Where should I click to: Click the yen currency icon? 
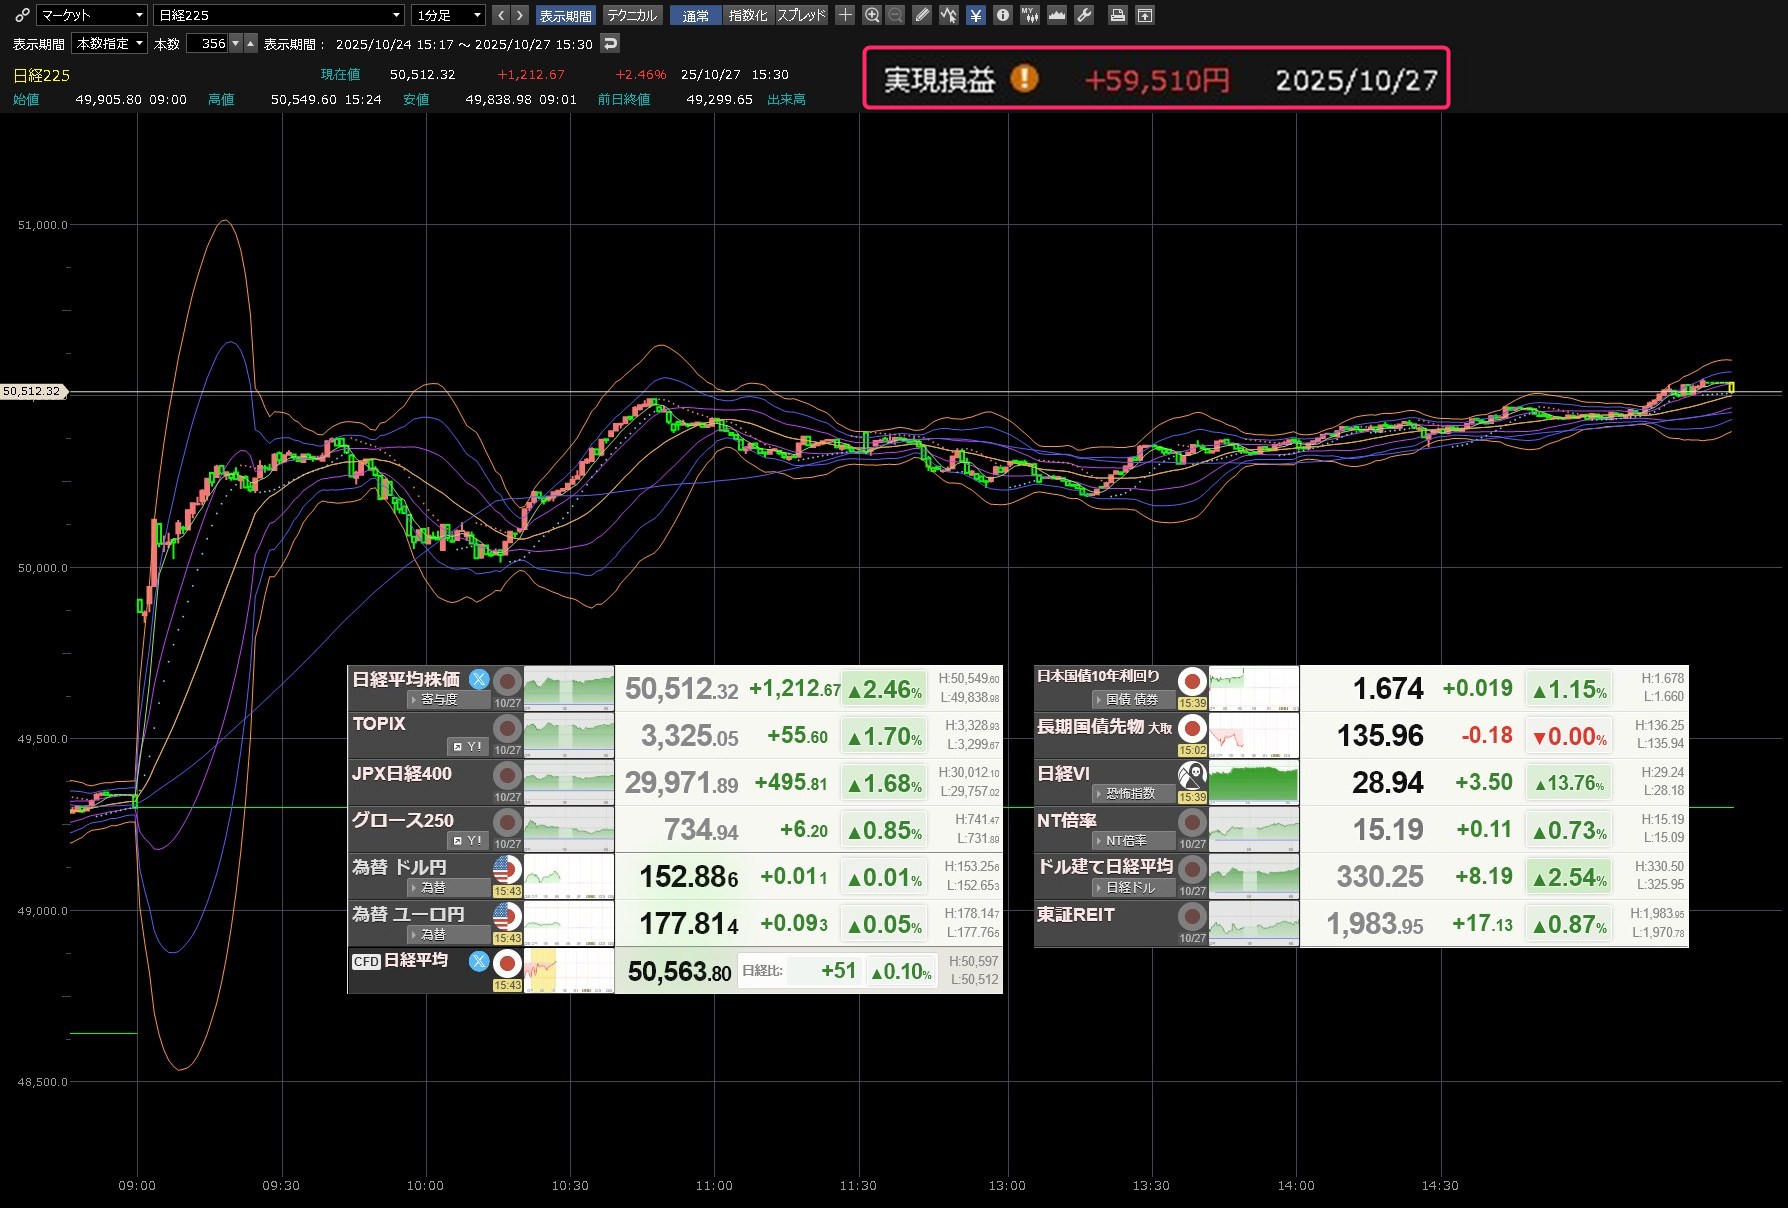(x=975, y=15)
